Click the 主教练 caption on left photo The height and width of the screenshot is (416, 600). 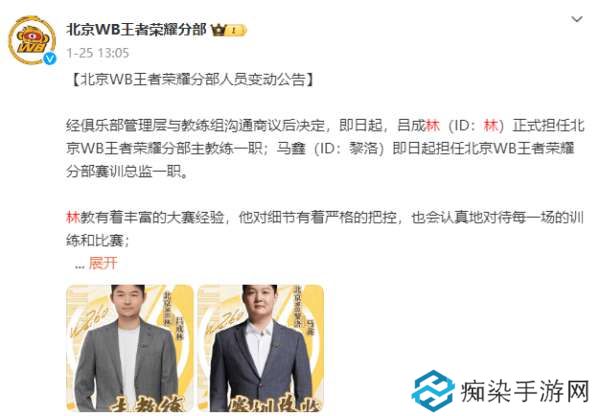[x=147, y=405]
